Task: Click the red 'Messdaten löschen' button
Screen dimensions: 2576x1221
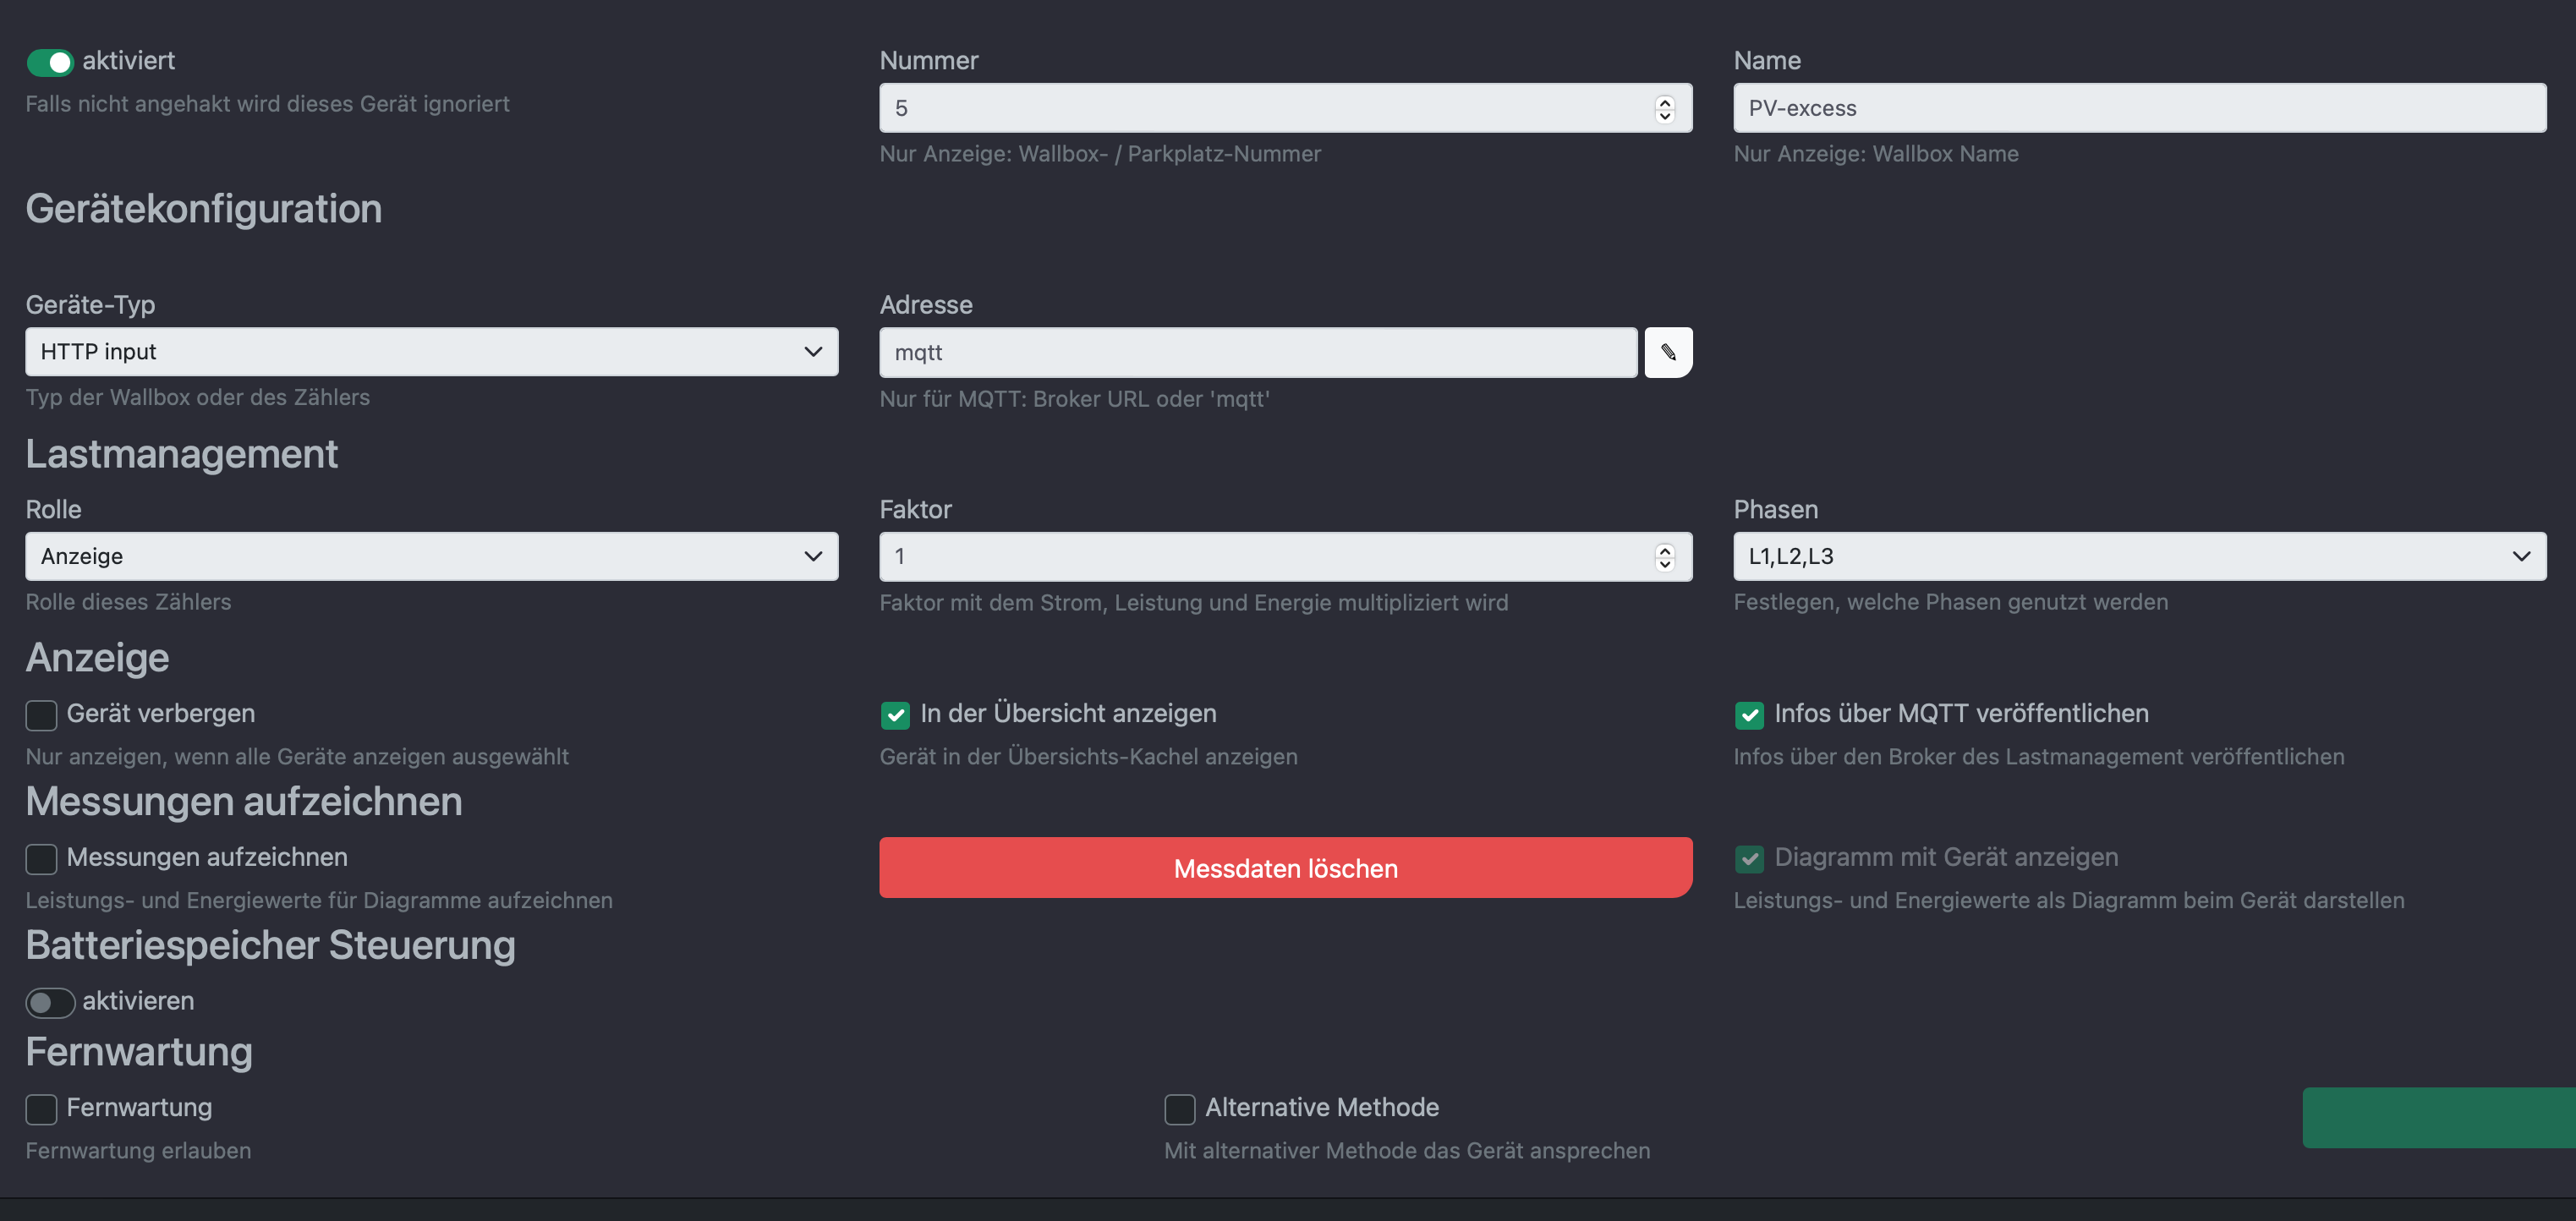Action: click(x=1286, y=868)
